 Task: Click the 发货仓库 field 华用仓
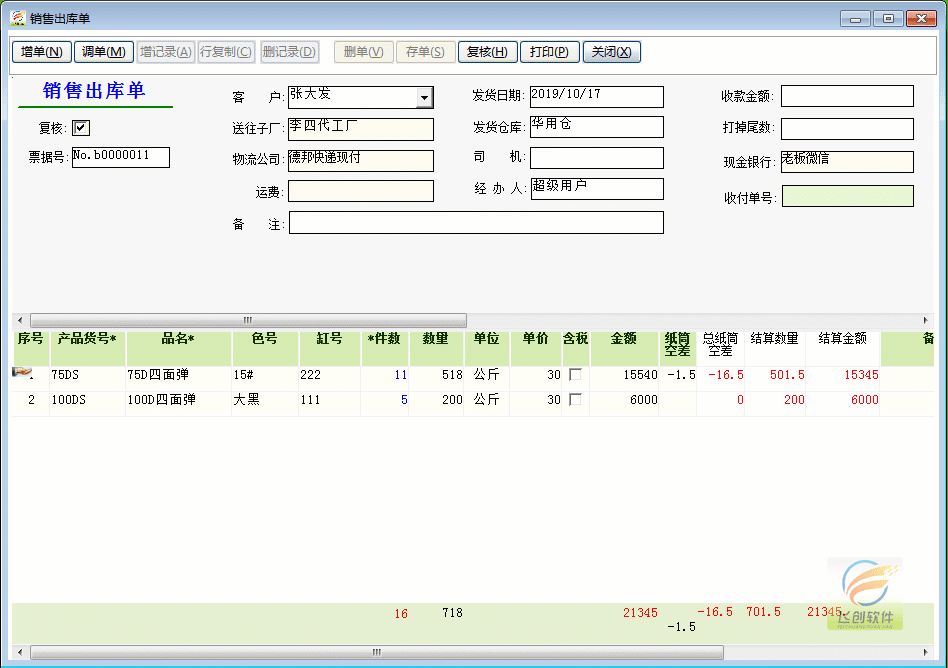[x=597, y=127]
